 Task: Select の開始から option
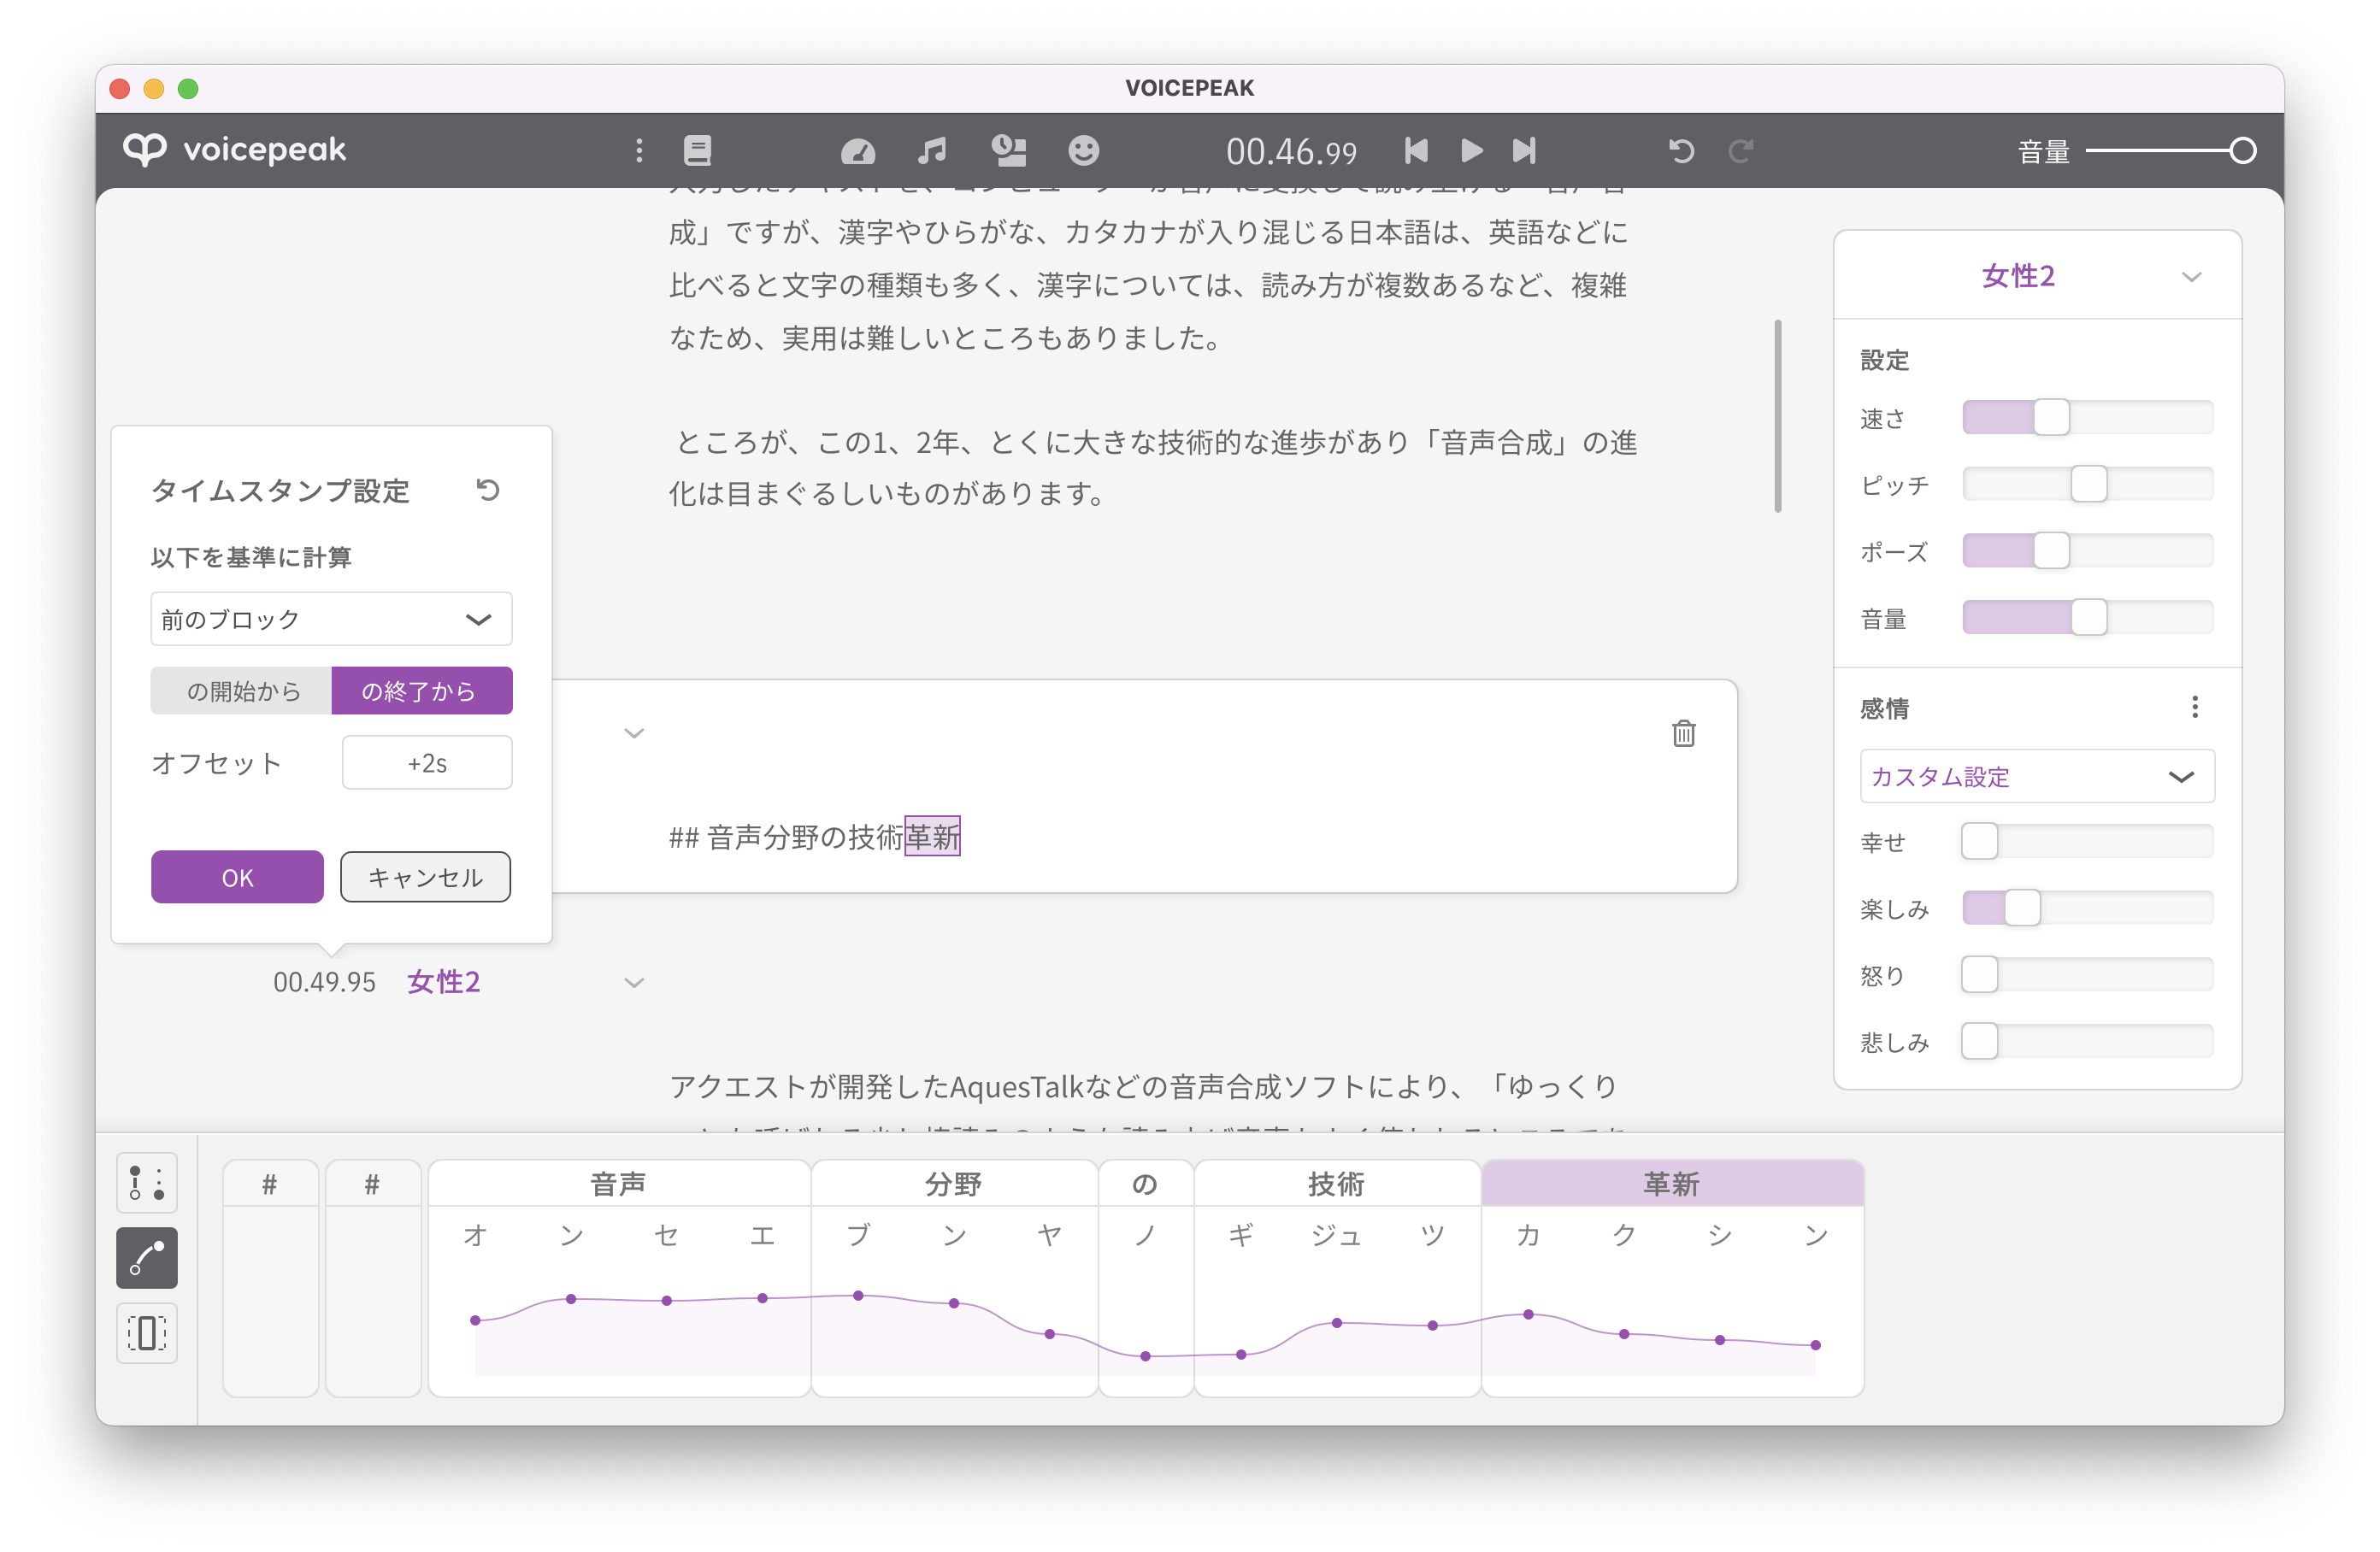(x=242, y=691)
